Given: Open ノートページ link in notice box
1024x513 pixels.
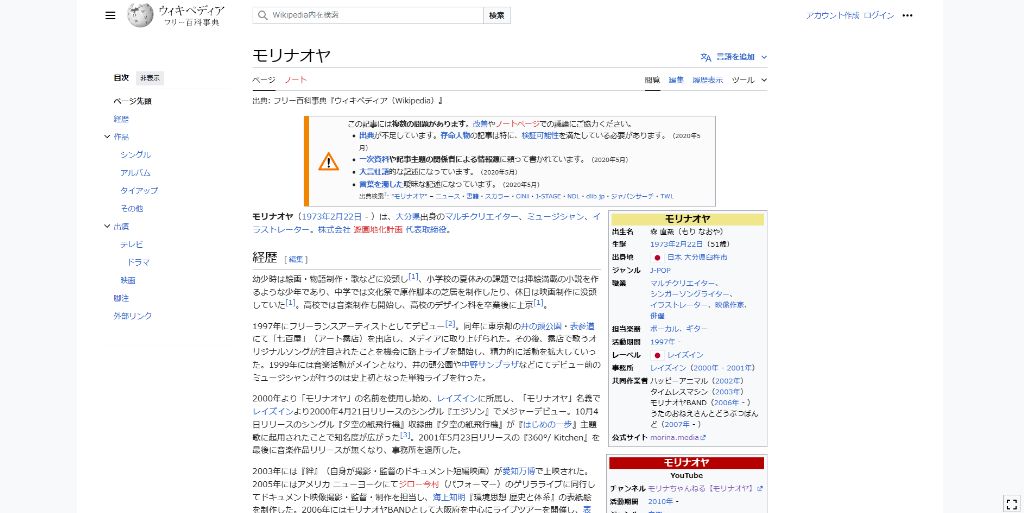Looking at the screenshot, I should pos(517,123).
